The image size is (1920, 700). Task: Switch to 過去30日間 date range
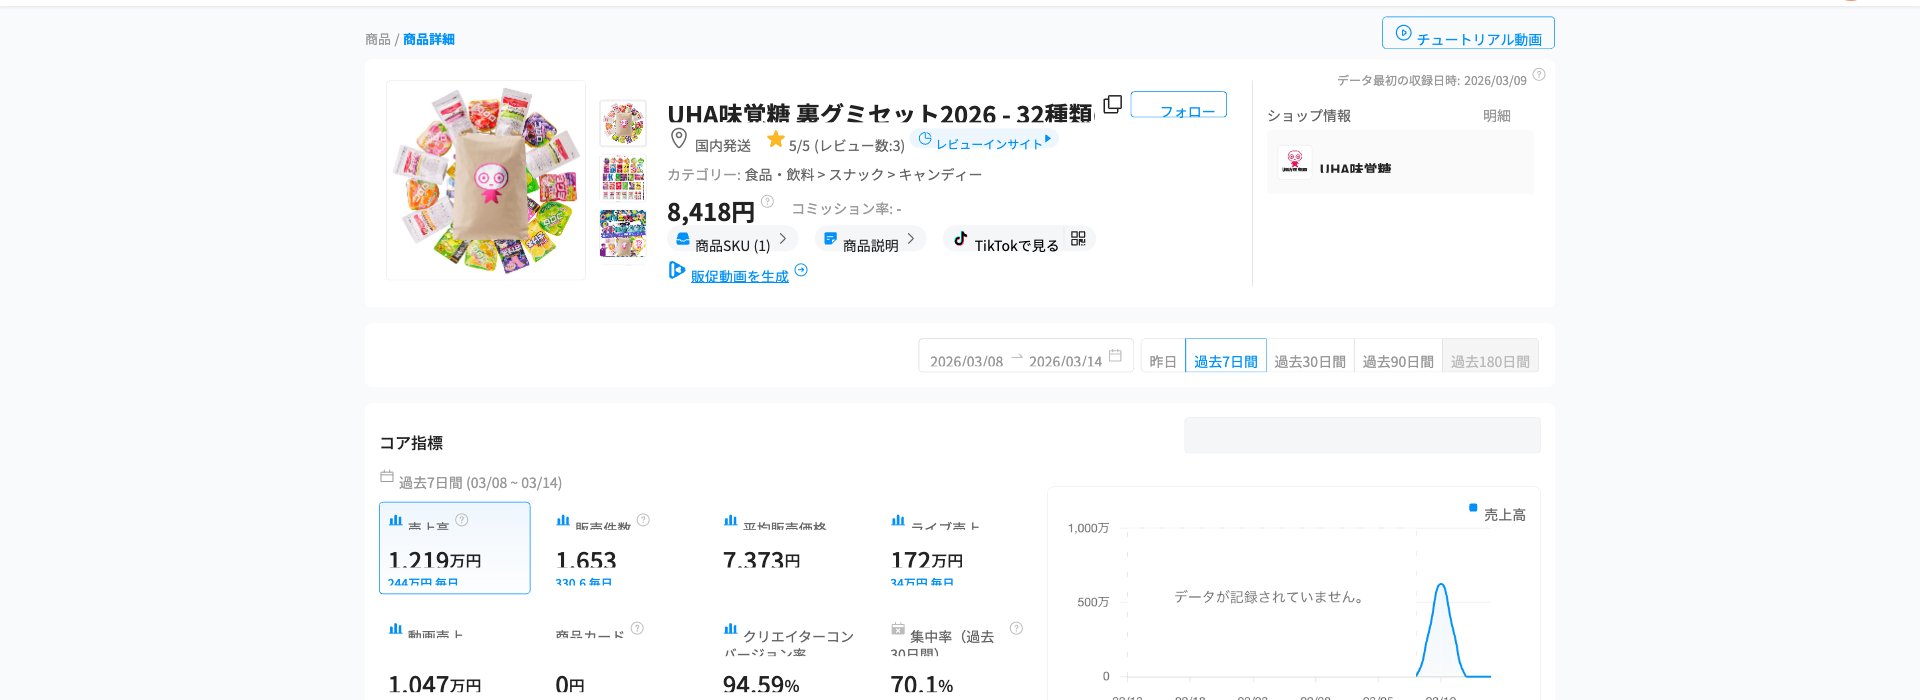click(x=1310, y=356)
